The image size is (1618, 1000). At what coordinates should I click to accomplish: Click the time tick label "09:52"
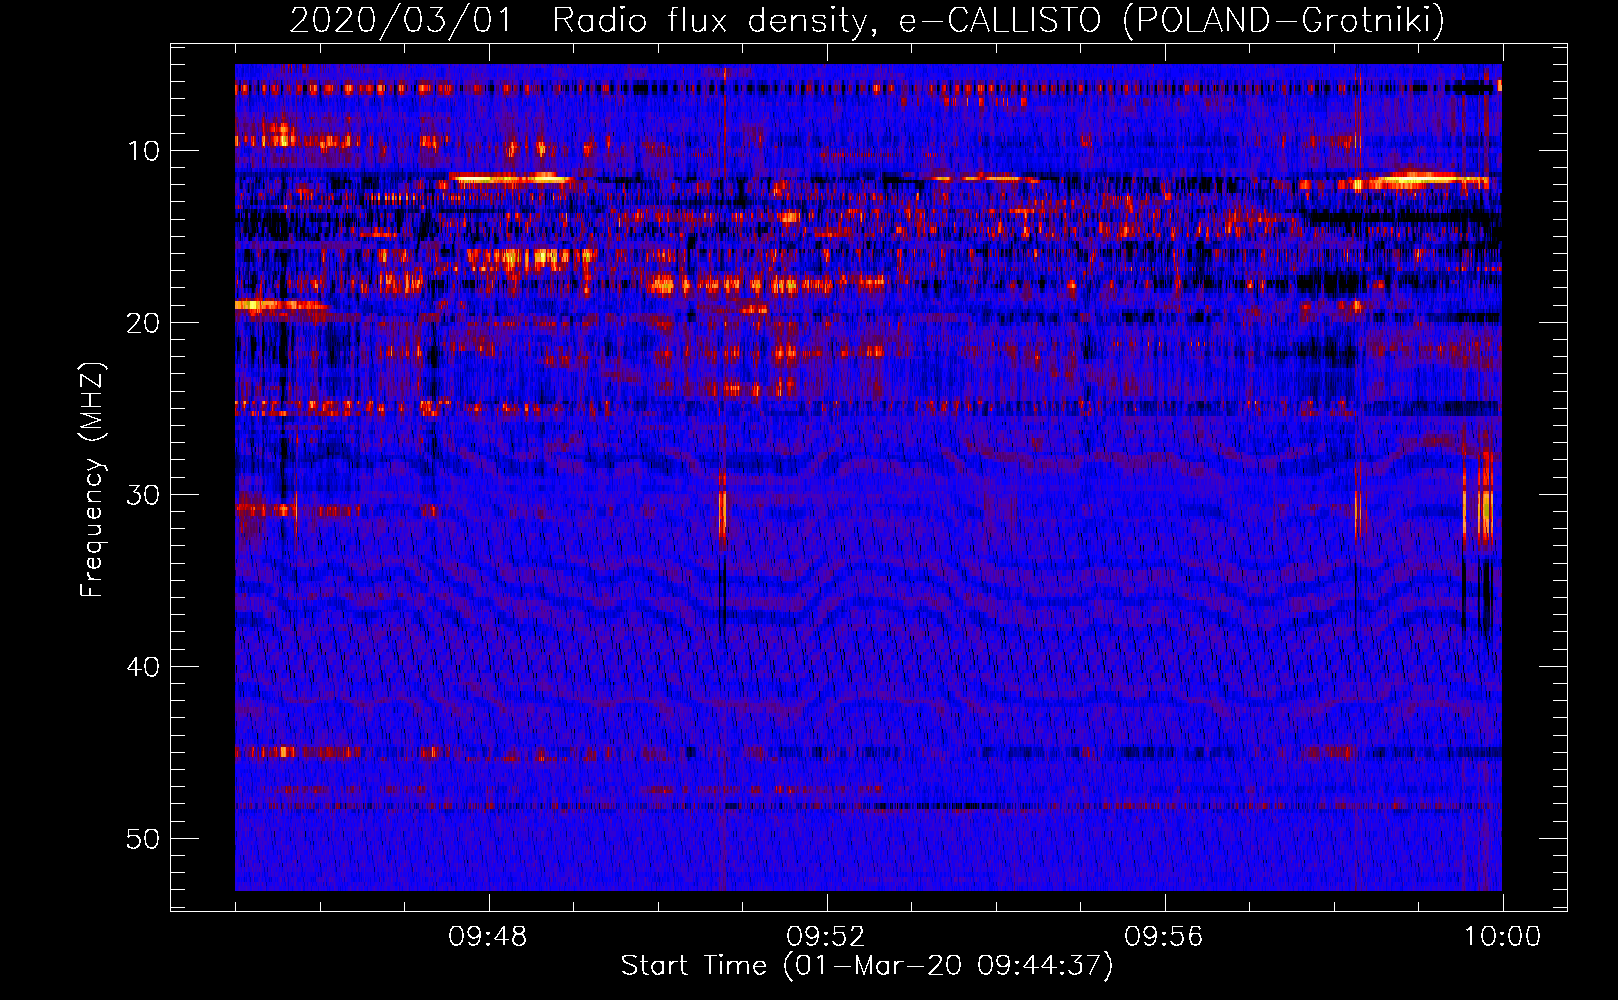click(x=826, y=937)
